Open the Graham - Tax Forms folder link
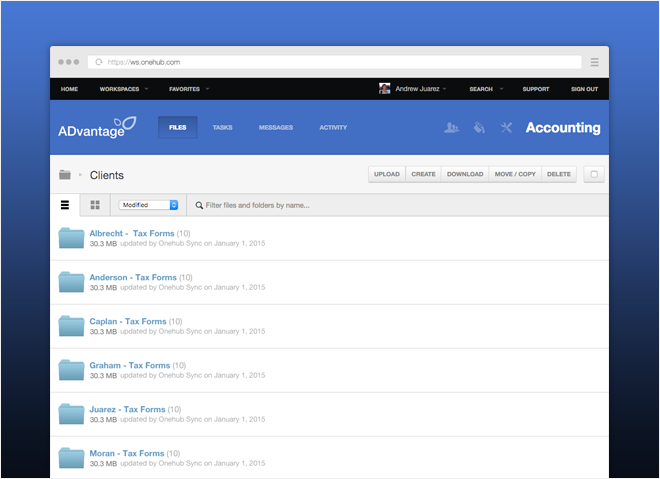660x479 pixels. tap(130, 365)
